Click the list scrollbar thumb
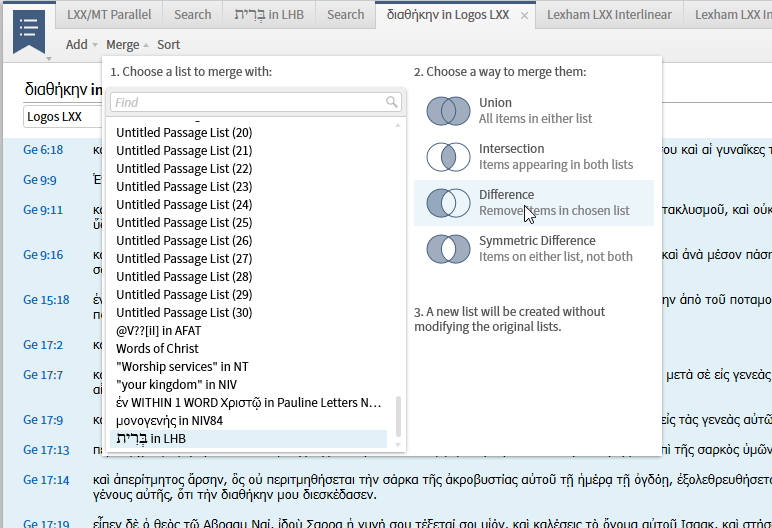The image size is (772, 528). pyautogui.click(x=398, y=417)
